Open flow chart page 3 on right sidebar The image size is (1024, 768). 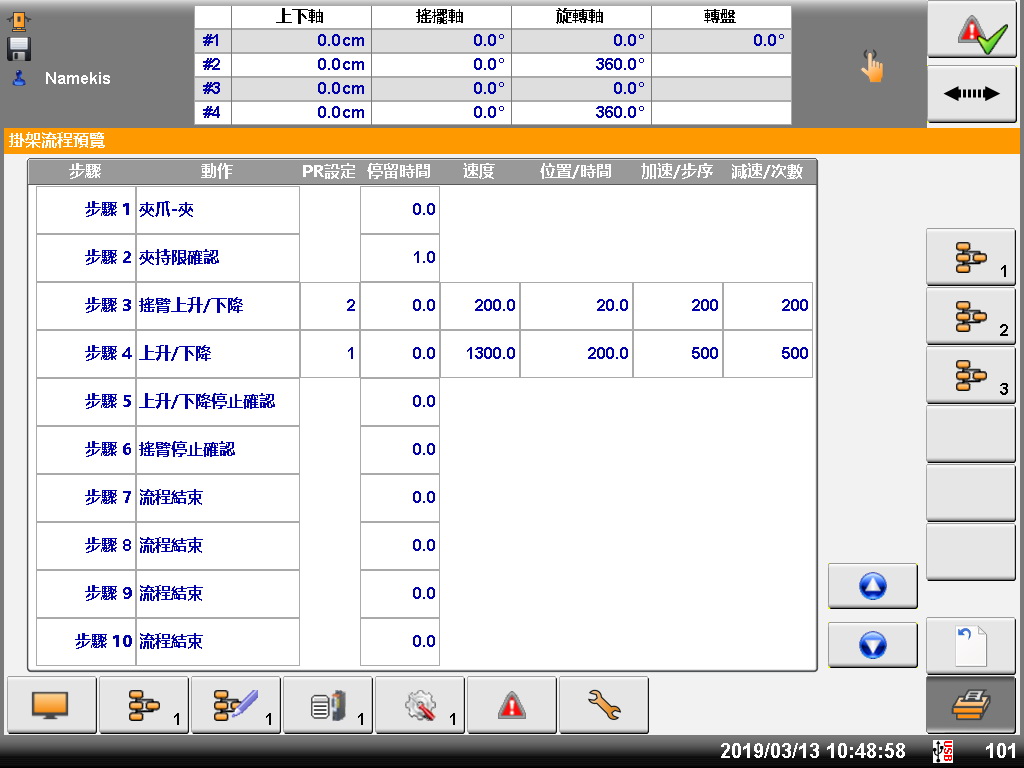[971, 375]
